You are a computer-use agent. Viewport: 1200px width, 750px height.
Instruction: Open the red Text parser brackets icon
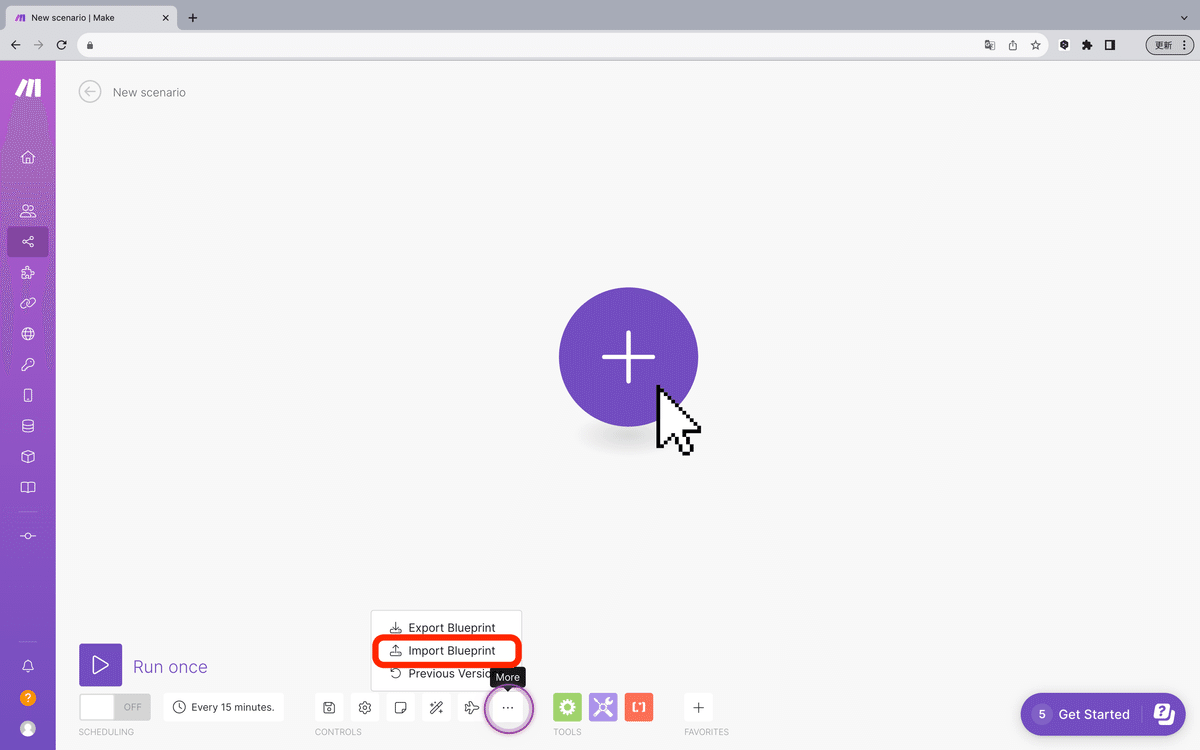tap(639, 707)
